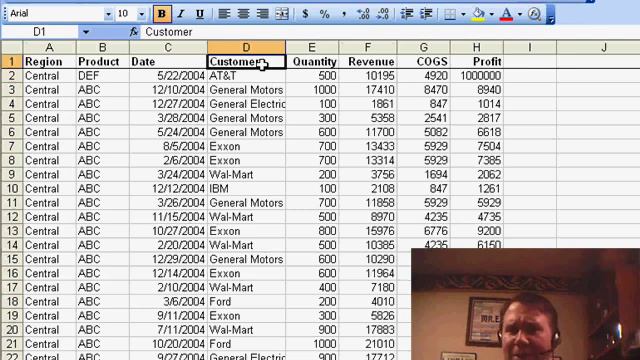Center align text

tap(243, 14)
